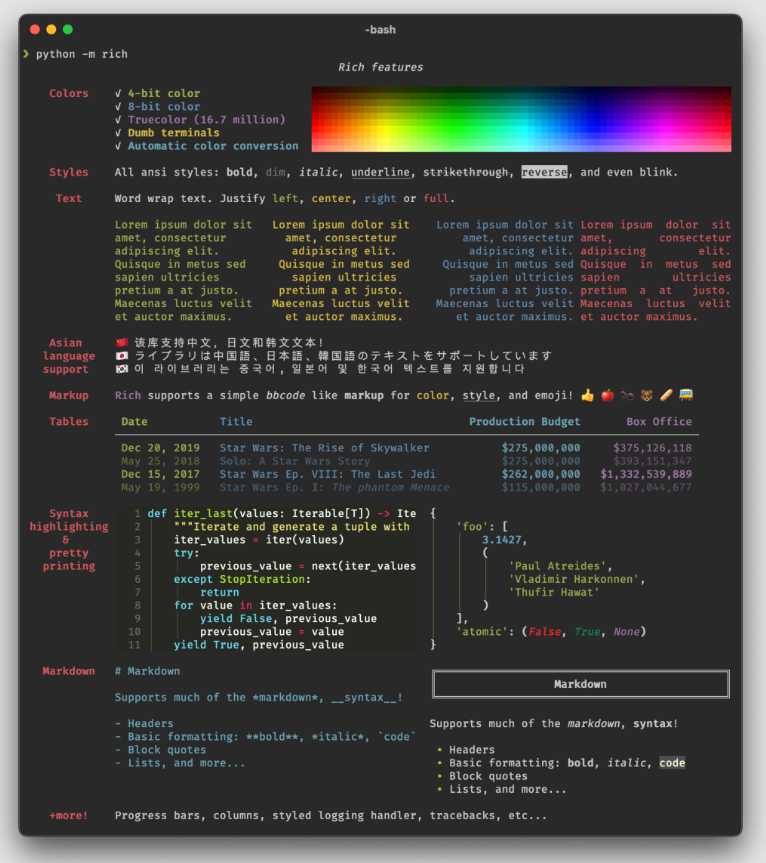Click the 'Title' table column header
766x863 pixels.
pos(236,422)
